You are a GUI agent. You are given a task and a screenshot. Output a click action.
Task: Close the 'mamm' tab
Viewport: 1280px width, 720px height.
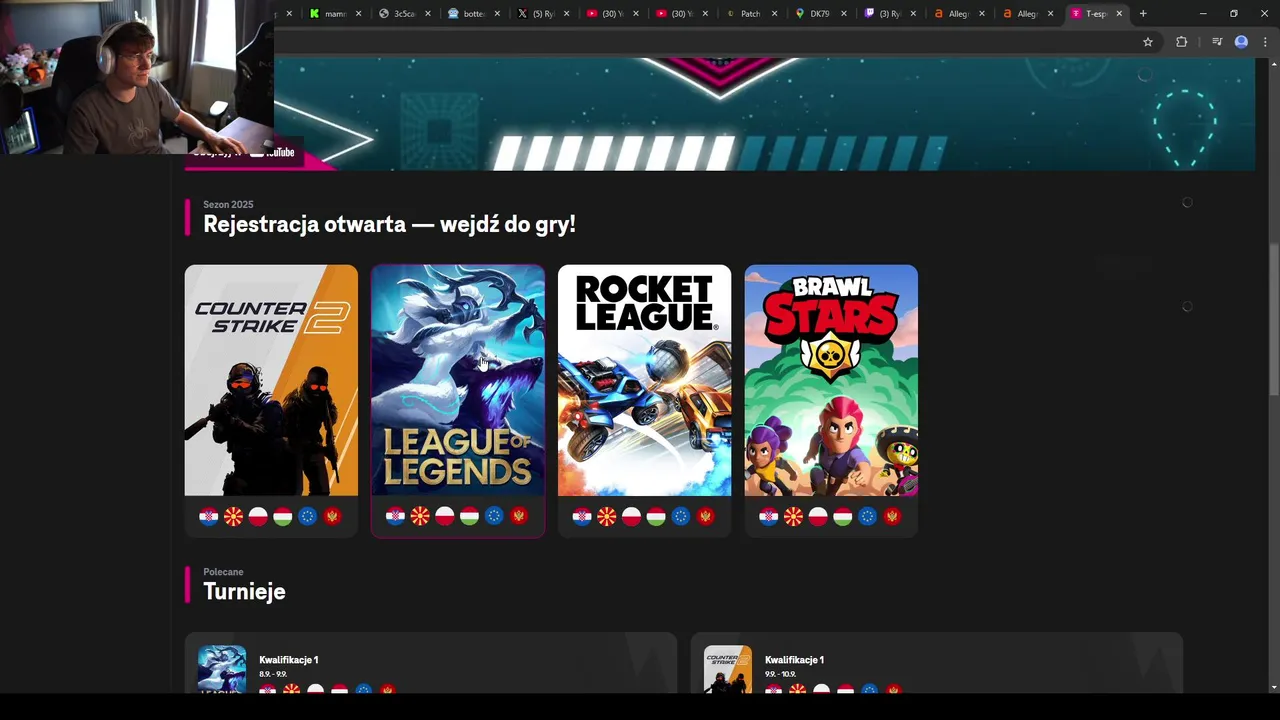359,14
